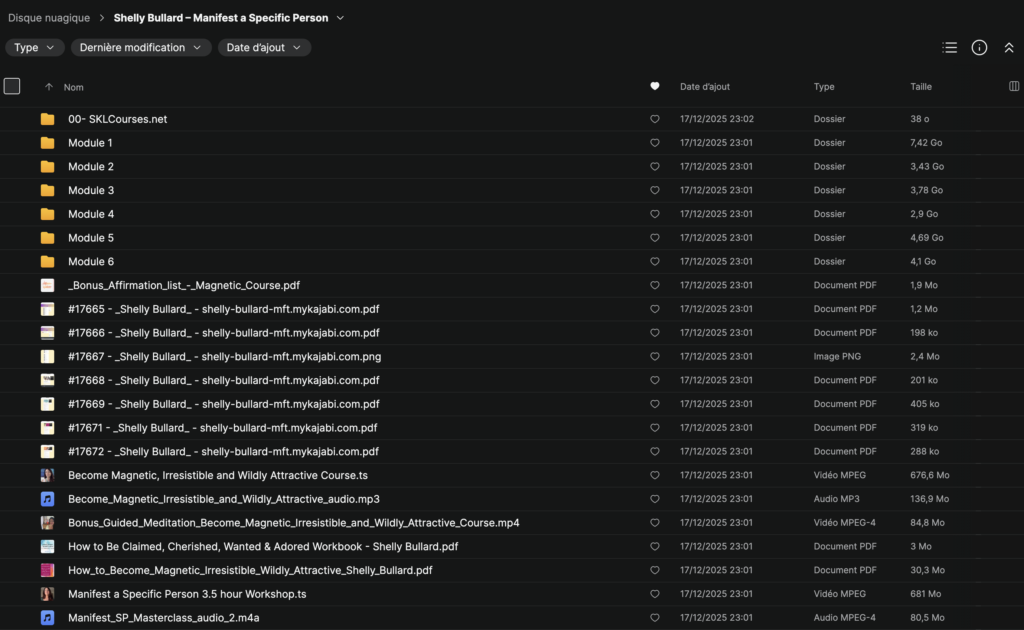
Task: Click the audio.mp3 music file icon
Action: pos(47,499)
